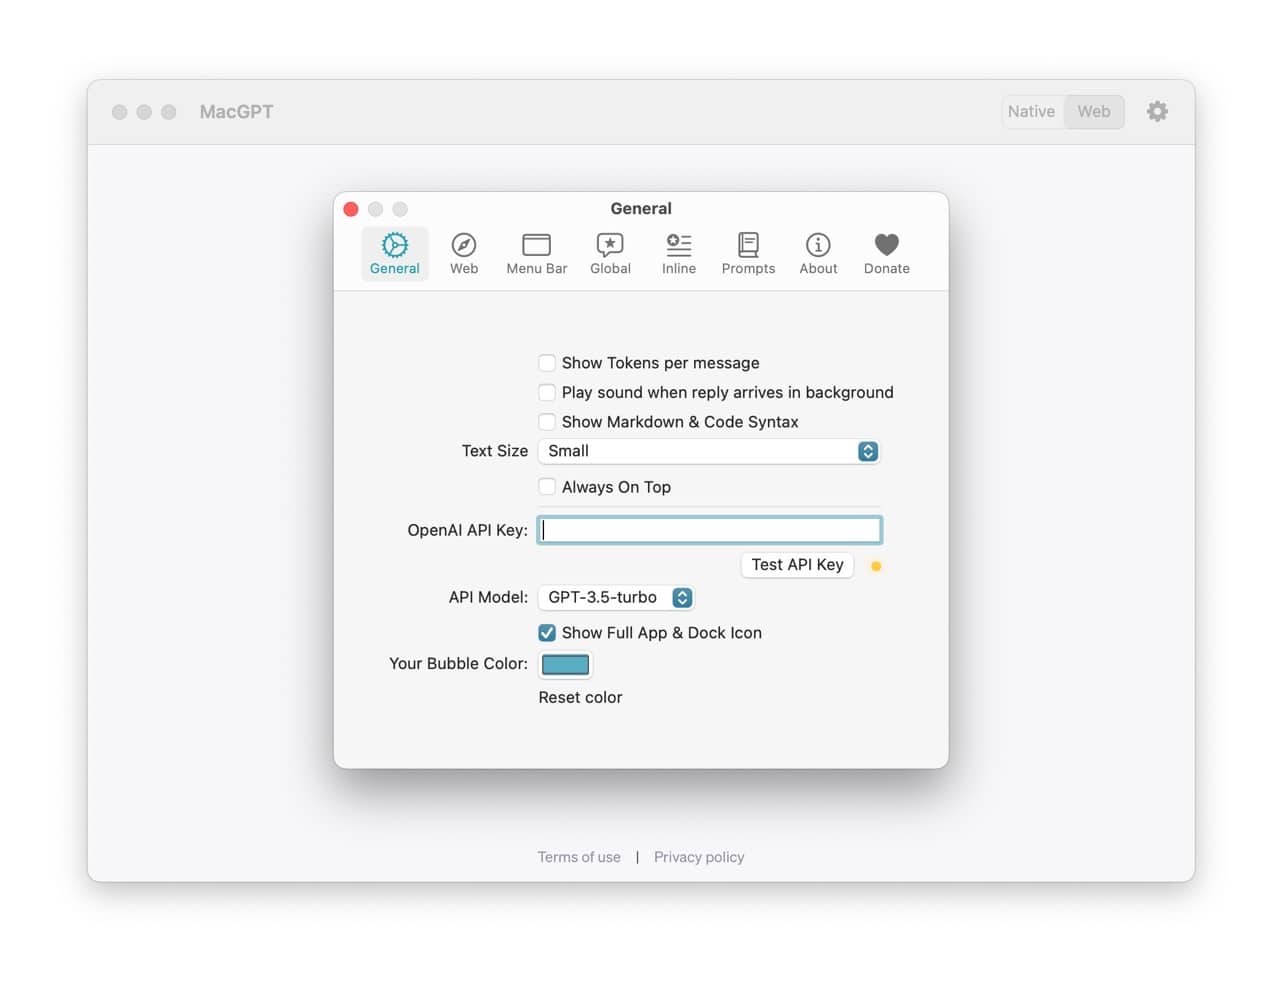This screenshot has height=984, width=1280.
Task: Enable Play sound when reply arrives
Action: pos(547,392)
